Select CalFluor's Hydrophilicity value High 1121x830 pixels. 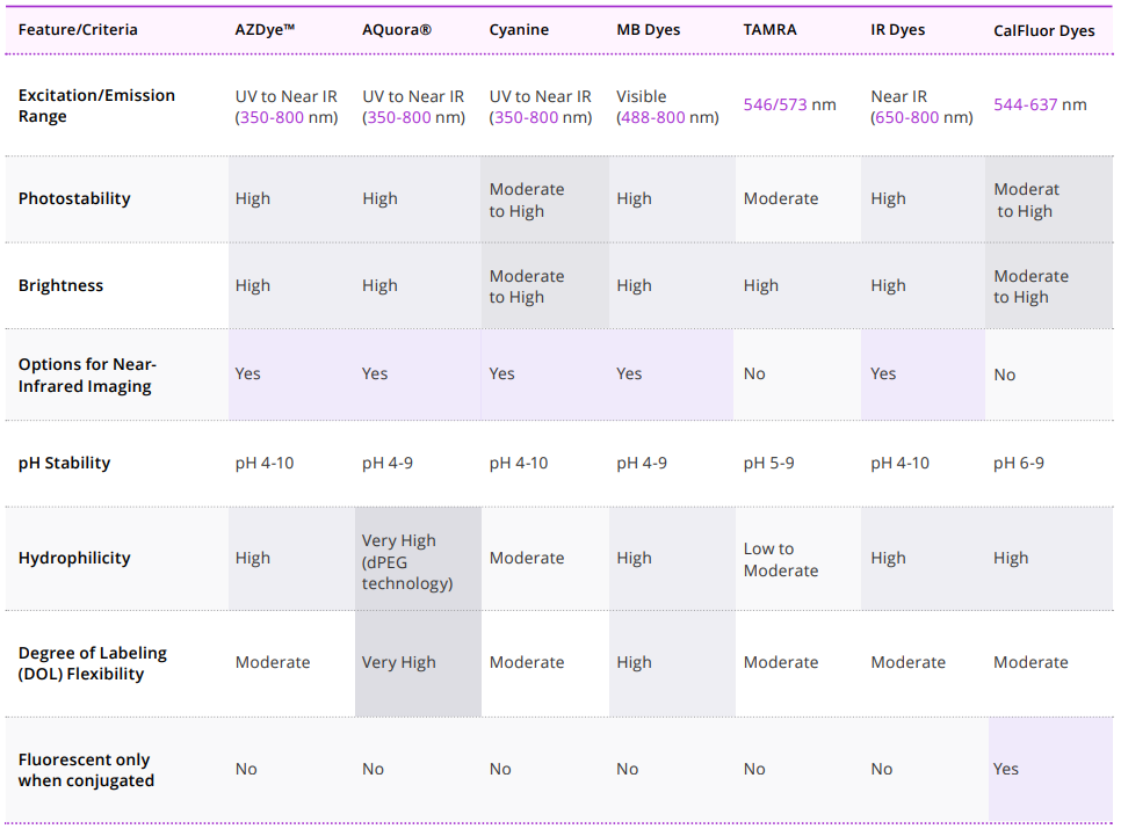pos(1011,558)
